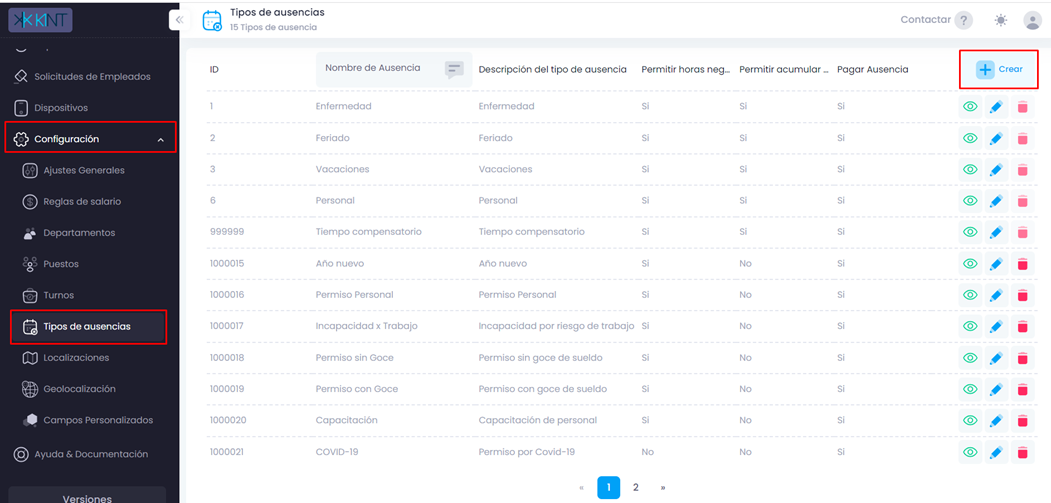View Enfermedad details with the eye icon
The height and width of the screenshot is (503, 1051).
(x=970, y=106)
